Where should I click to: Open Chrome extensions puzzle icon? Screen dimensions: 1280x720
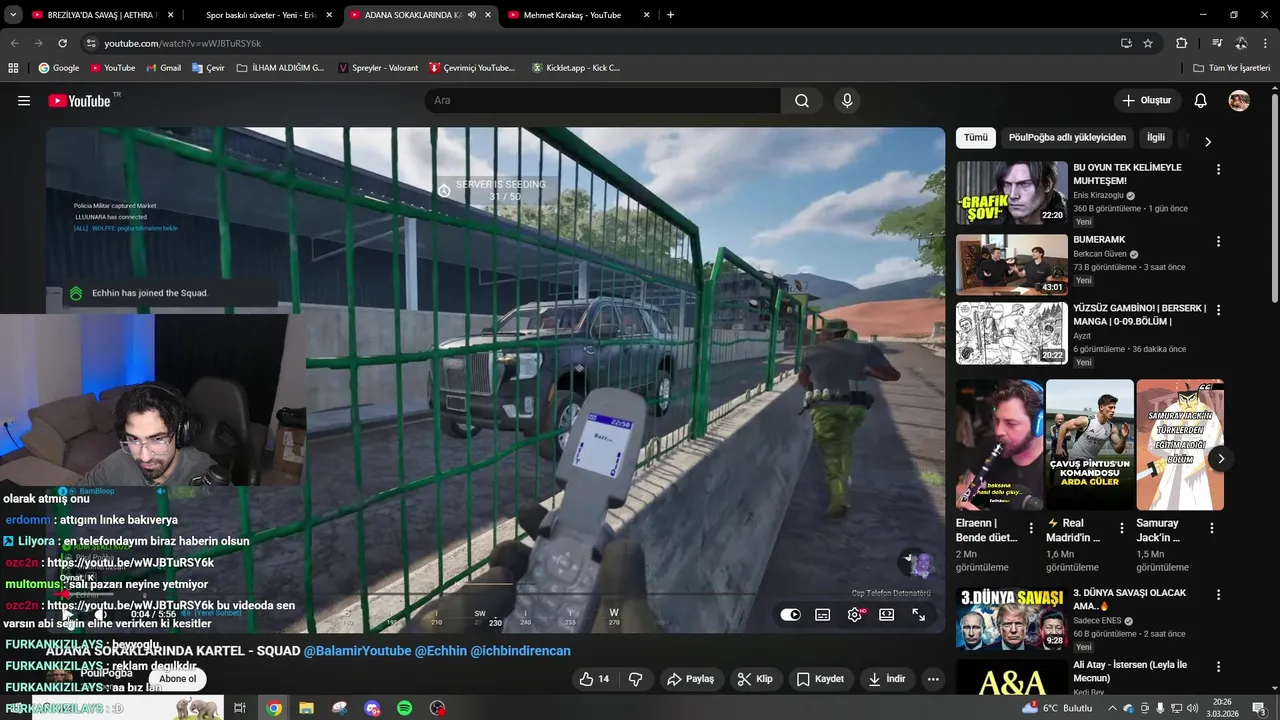point(1182,43)
